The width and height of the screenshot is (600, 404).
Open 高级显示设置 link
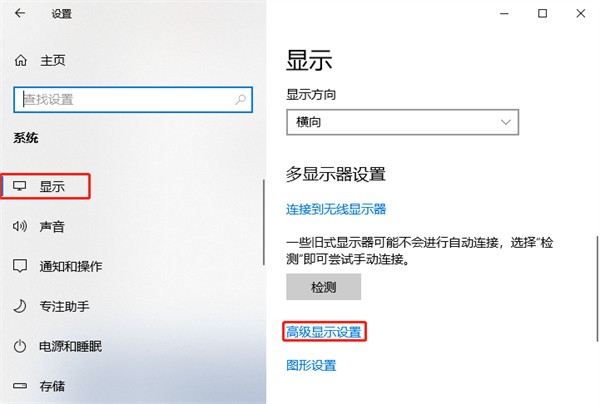point(324,332)
